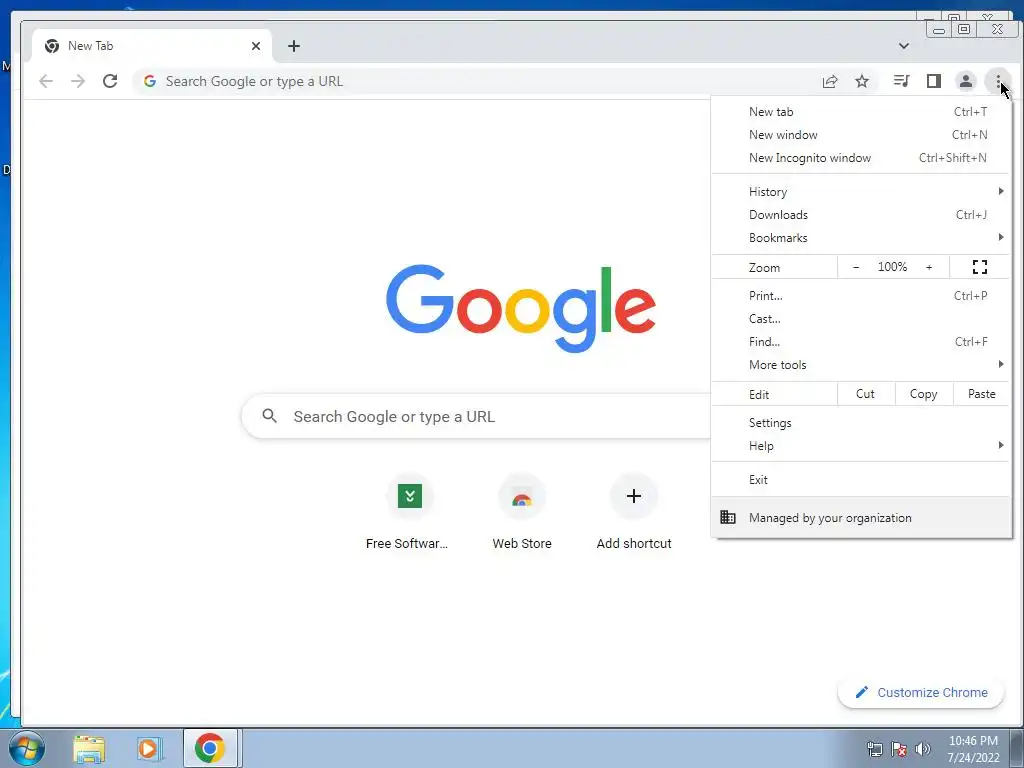Bookmark this tab with the star icon
Screen dimensions: 1024x768
coord(862,81)
